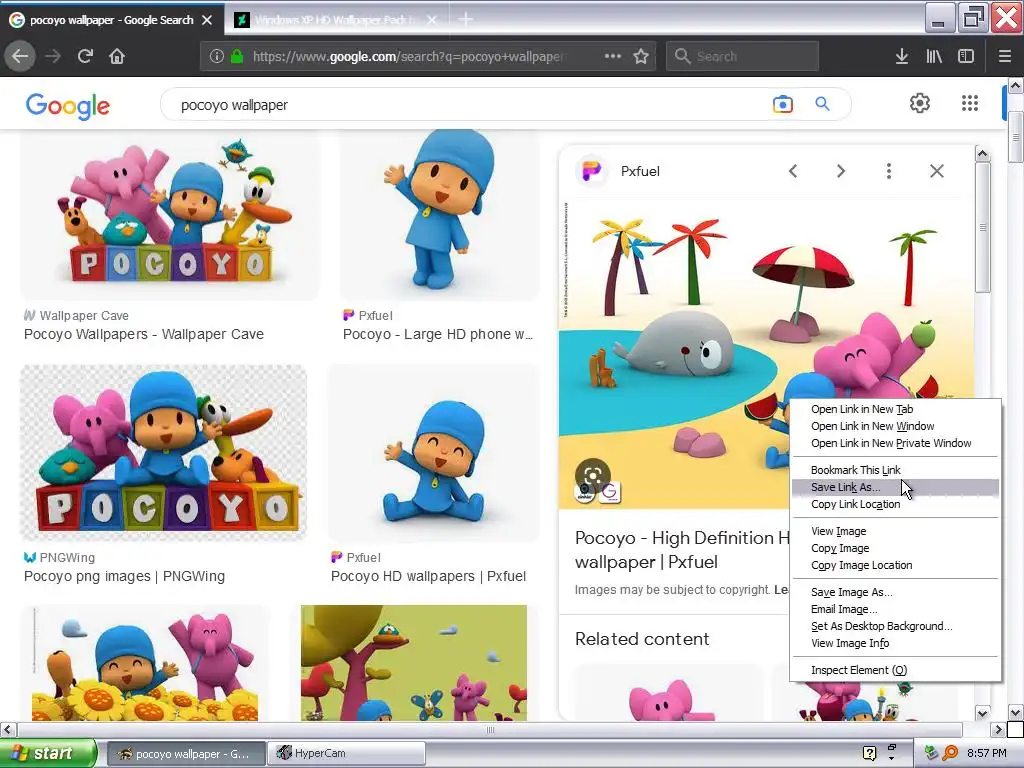The image size is (1024, 768).
Task: Close the Pxfuel image preview panel
Action: coord(936,171)
